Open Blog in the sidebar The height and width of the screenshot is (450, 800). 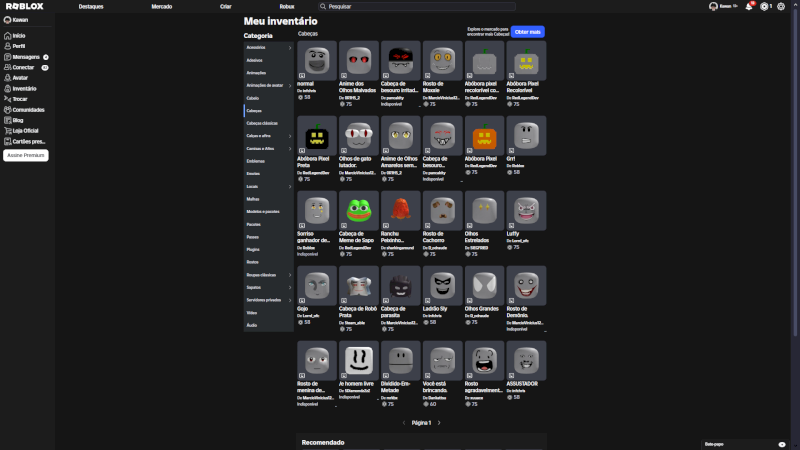tap(18, 120)
